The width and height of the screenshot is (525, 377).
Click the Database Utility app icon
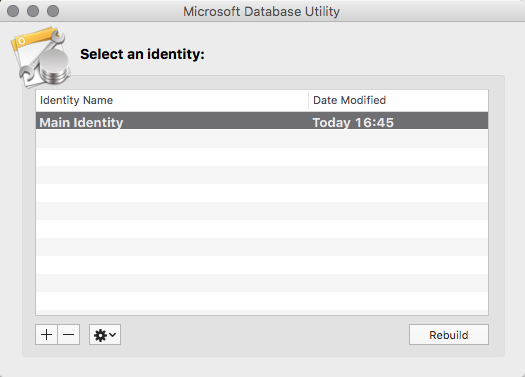pyautogui.click(x=41, y=57)
